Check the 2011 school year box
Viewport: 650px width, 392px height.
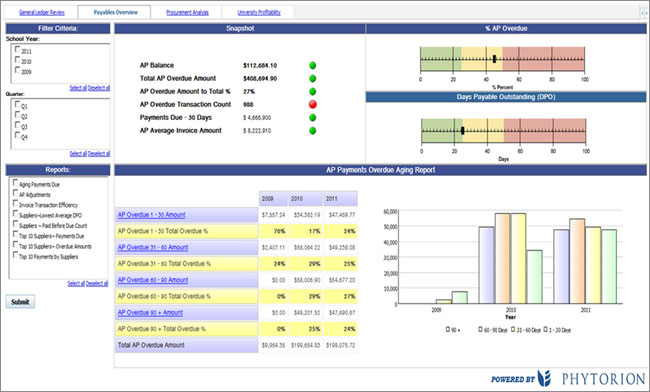click(17, 49)
